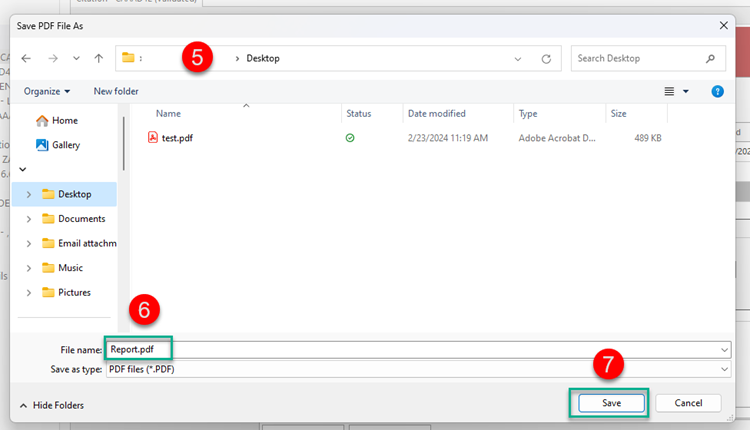The height and width of the screenshot is (430, 750).
Task: Sort by Date modified column header
Action: coord(436,114)
